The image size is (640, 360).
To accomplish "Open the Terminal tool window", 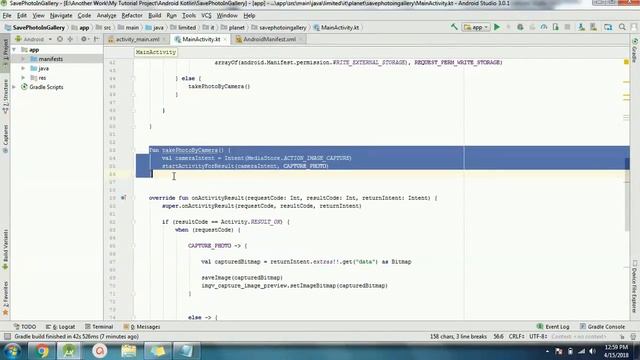I will click(x=99, y=327).
